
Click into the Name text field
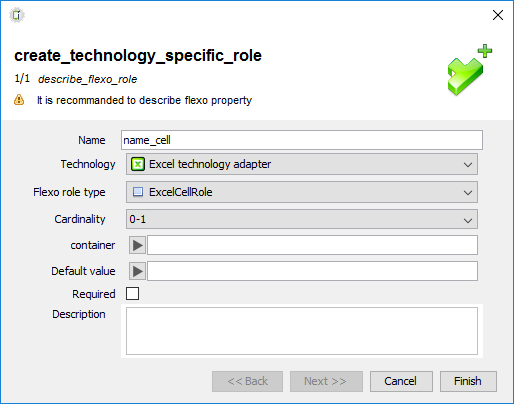(302, 140)
